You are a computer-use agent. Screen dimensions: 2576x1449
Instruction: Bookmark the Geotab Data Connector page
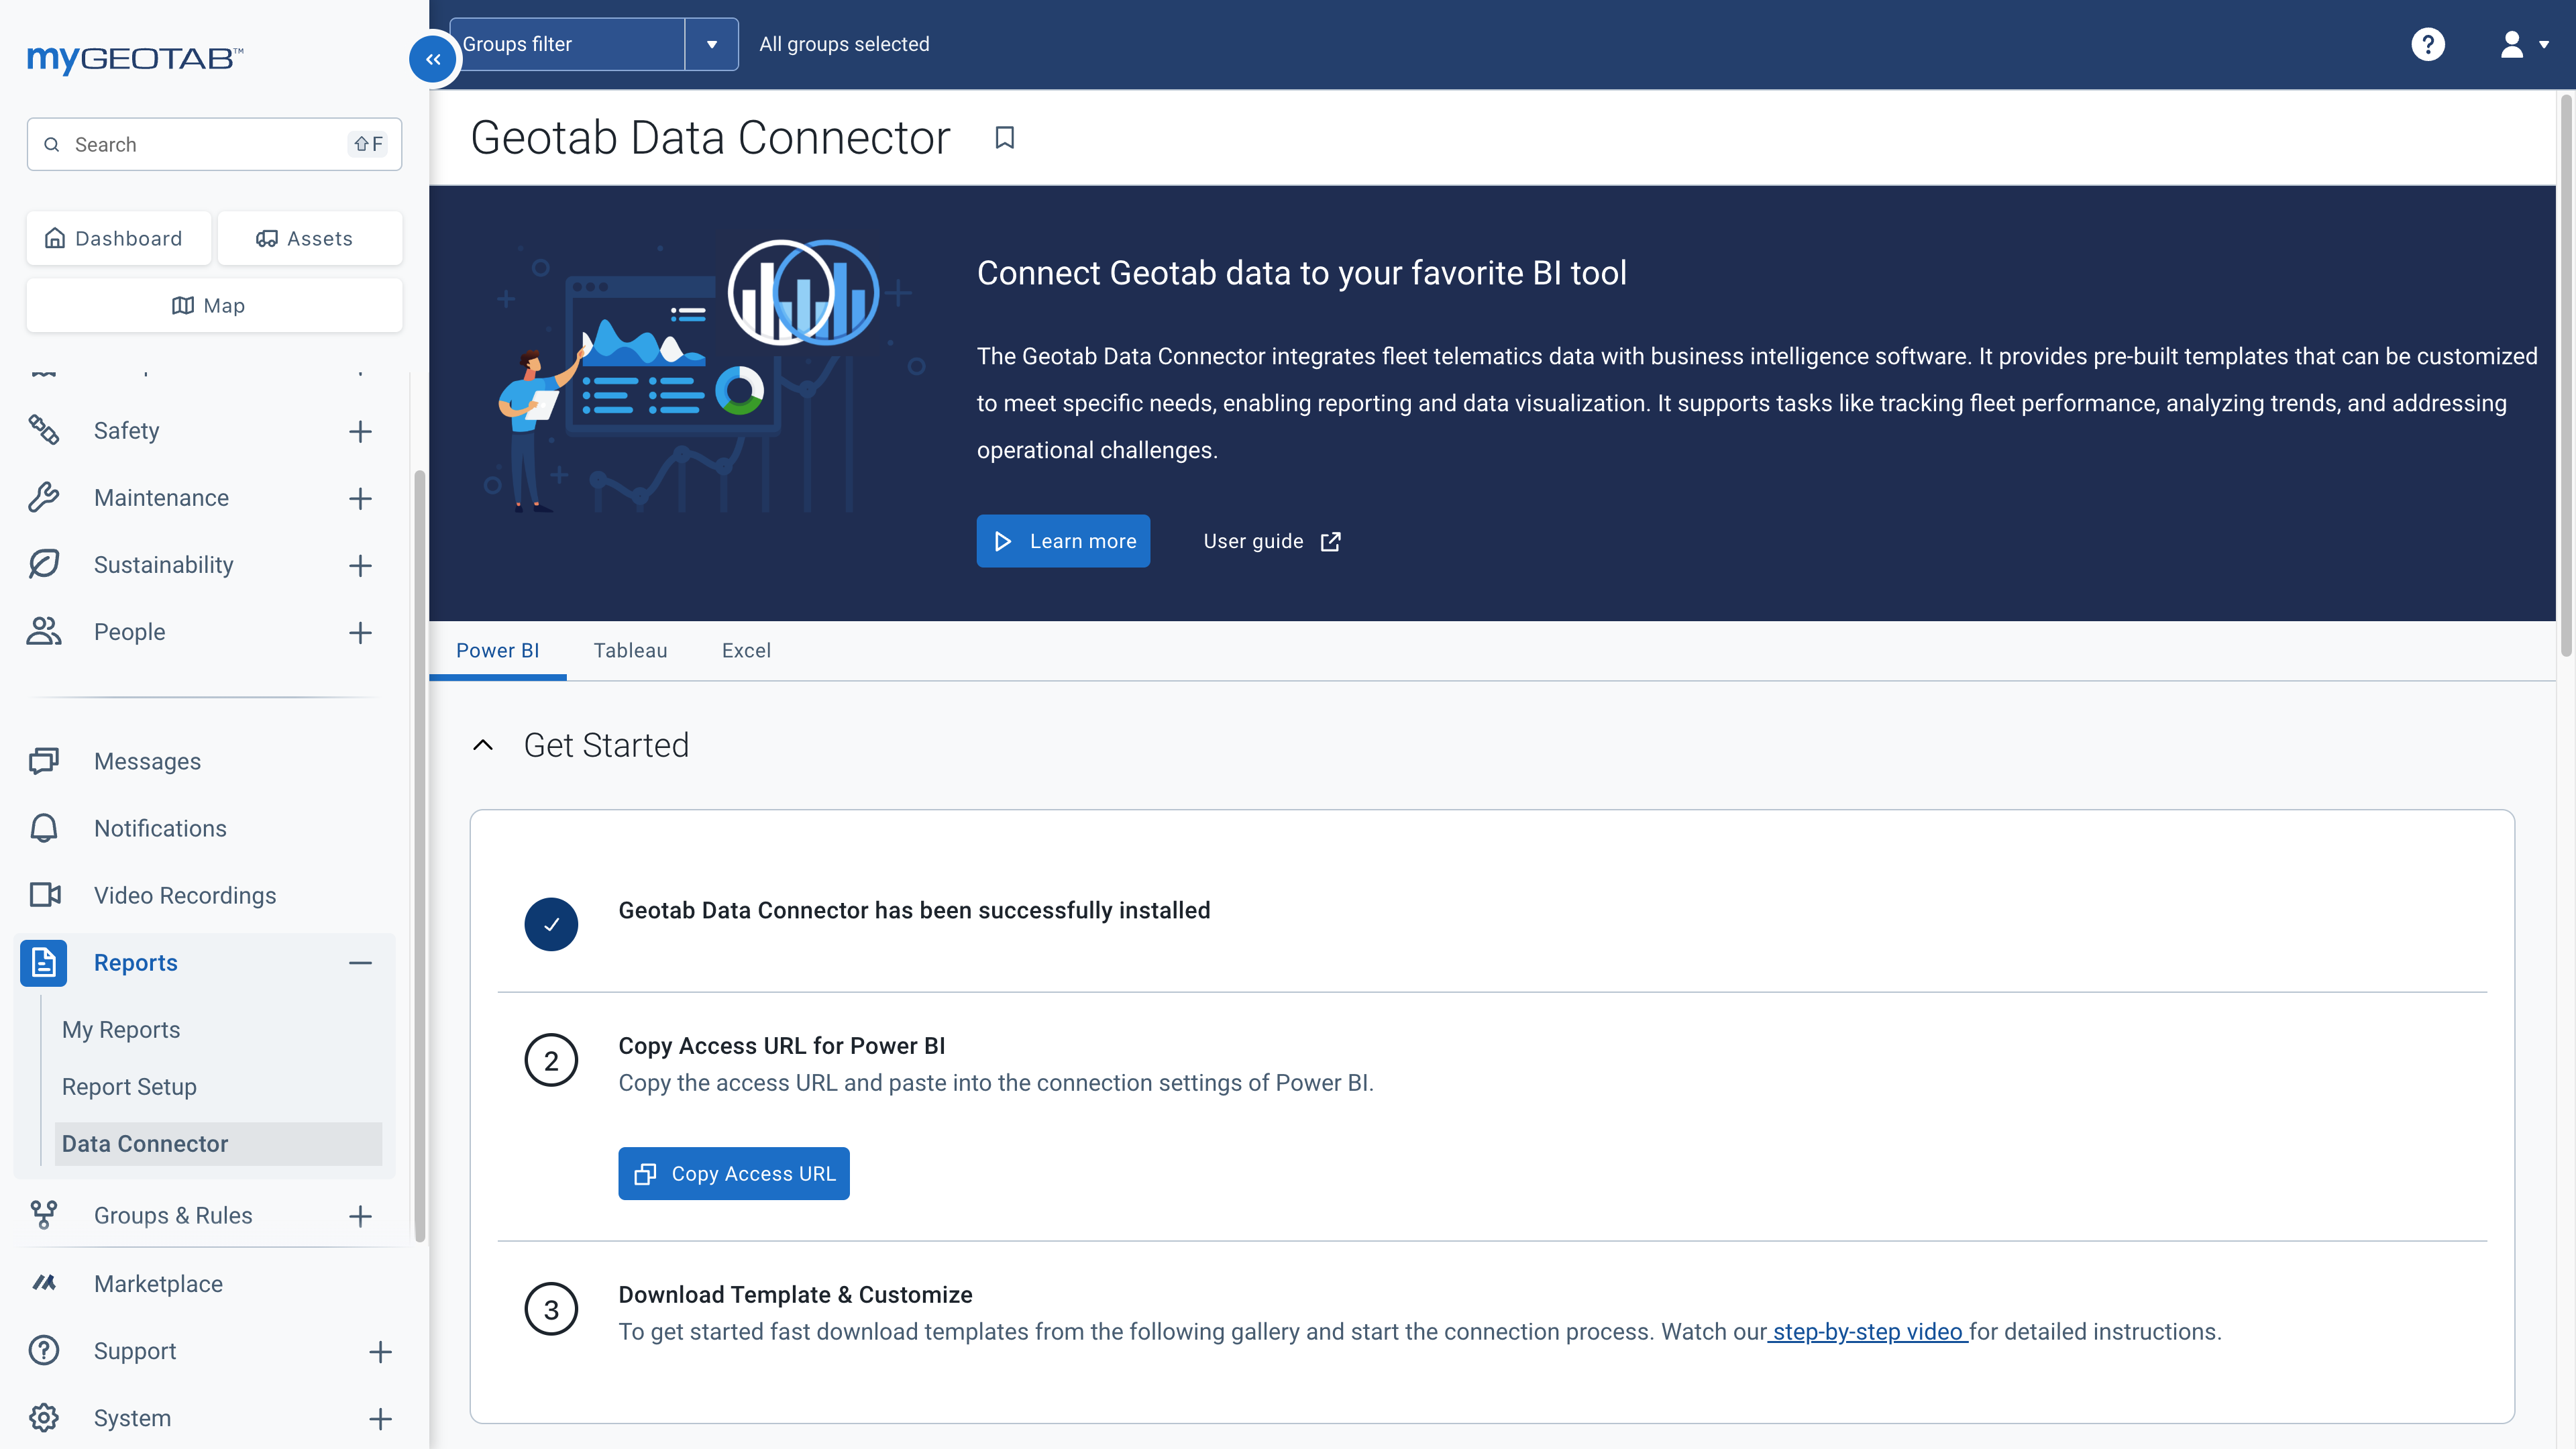1005,138
